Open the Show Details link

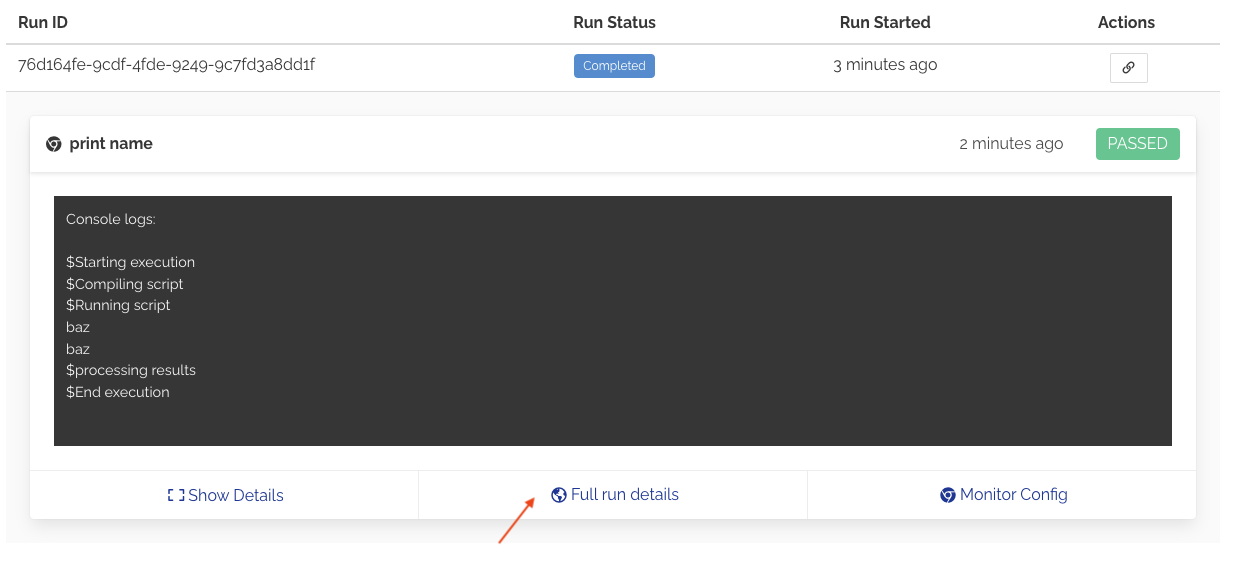pyautogui.click(x=235, y=495)
